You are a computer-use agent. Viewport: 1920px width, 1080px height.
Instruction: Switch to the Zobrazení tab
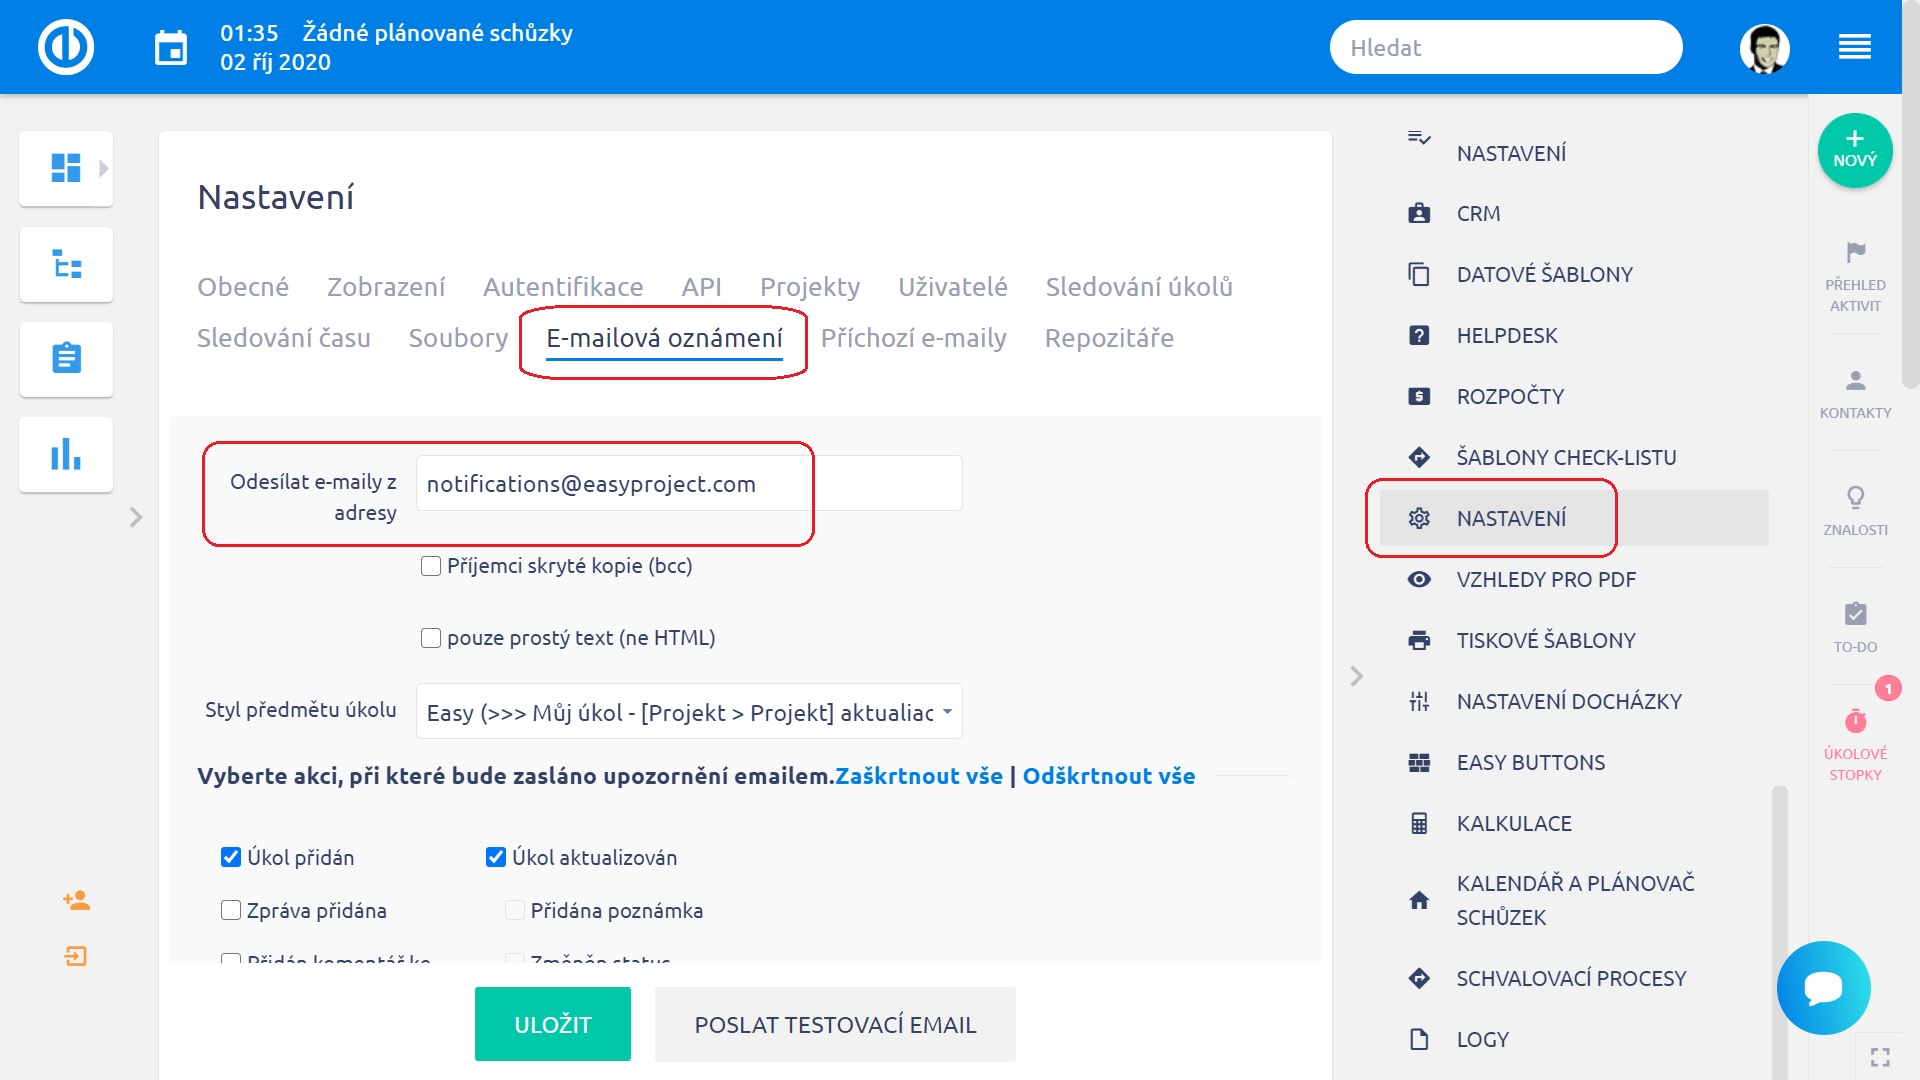point(386,287)
